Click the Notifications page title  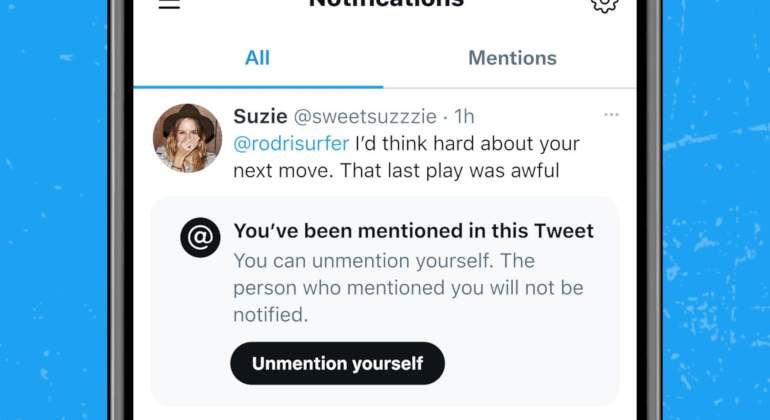pyautogui.click(x=386, y=3)
